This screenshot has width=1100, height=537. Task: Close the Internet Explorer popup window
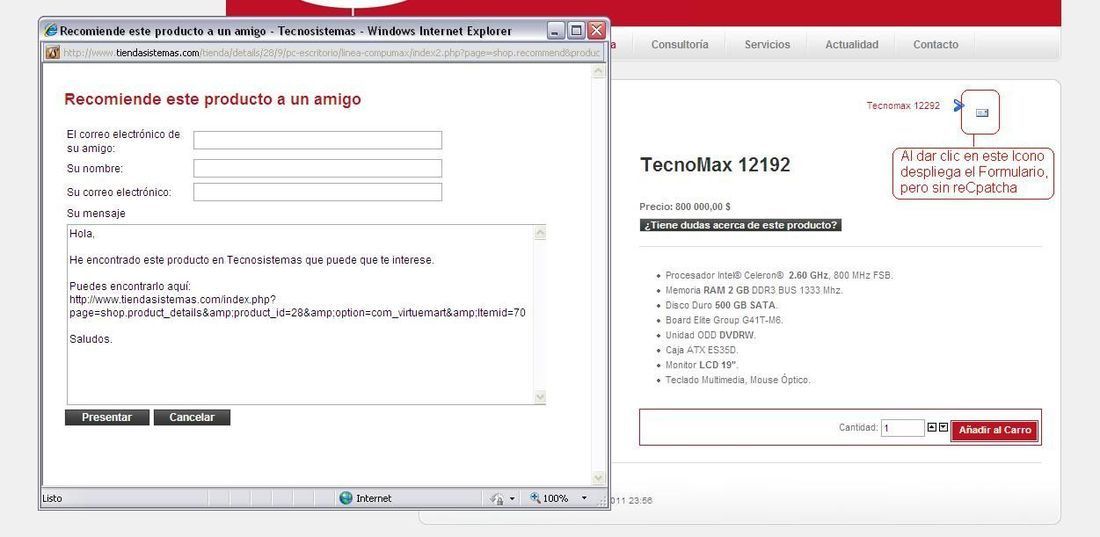click(596, 30)
